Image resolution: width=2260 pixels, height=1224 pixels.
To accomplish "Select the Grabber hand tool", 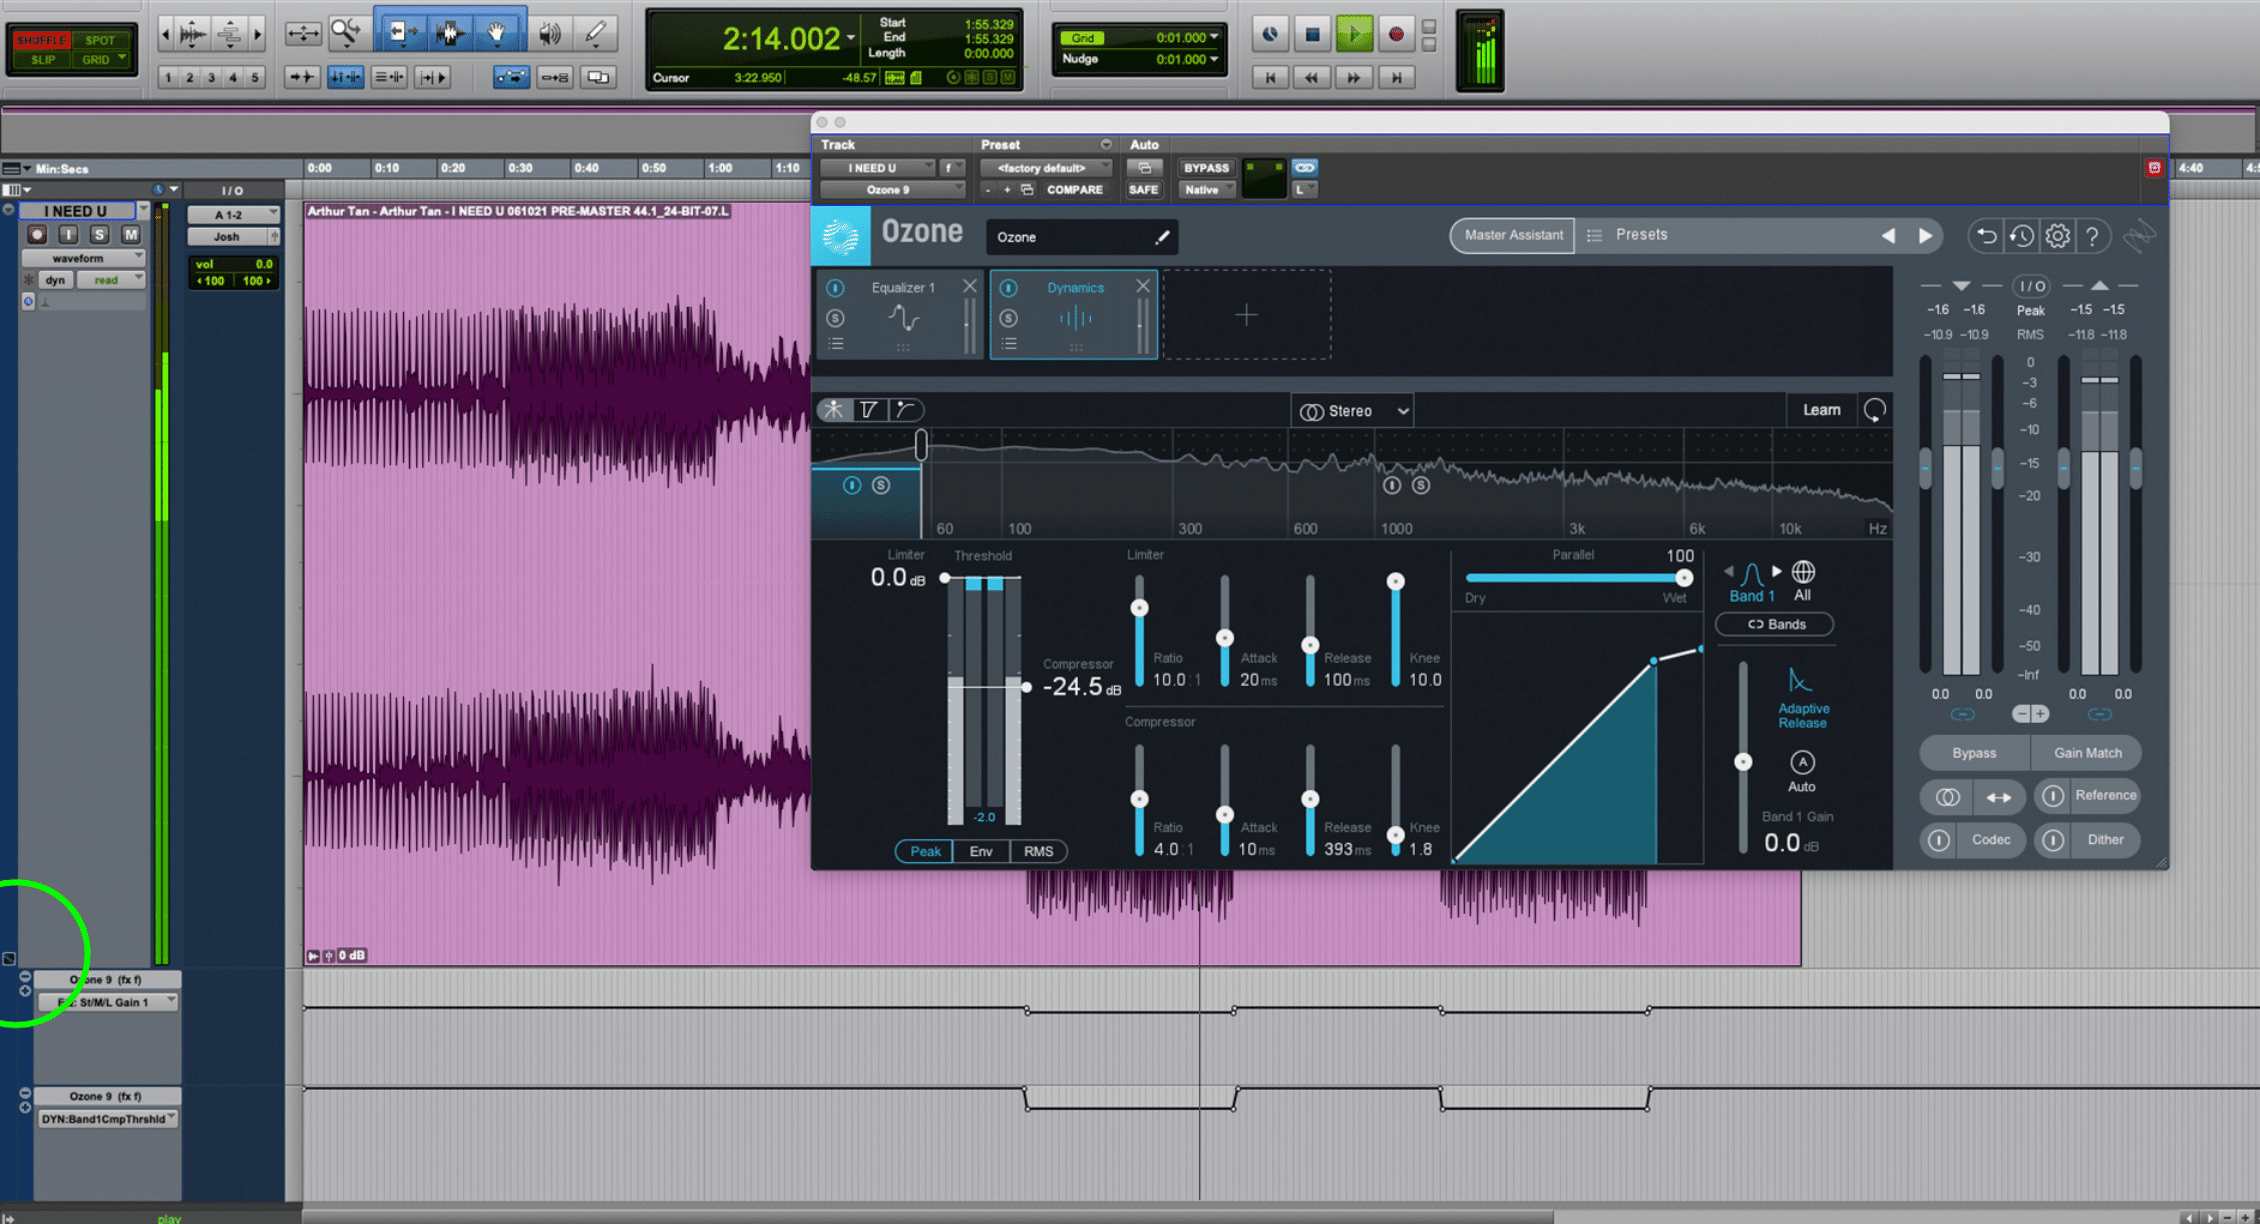I will tap(497, 33).
